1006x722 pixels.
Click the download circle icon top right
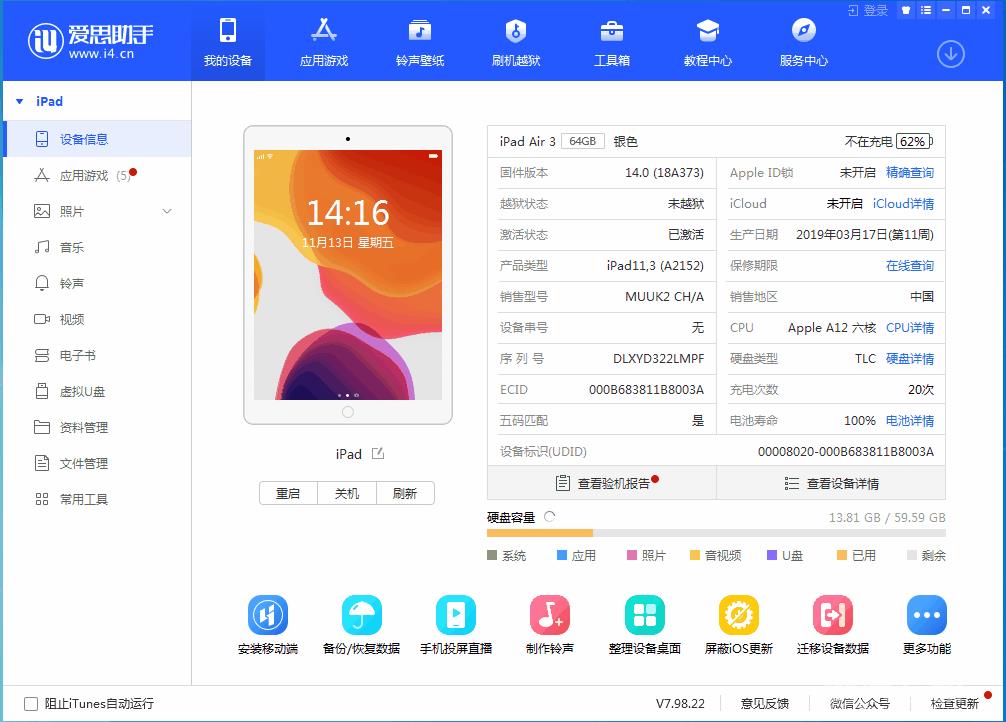(x=949, y=55)
